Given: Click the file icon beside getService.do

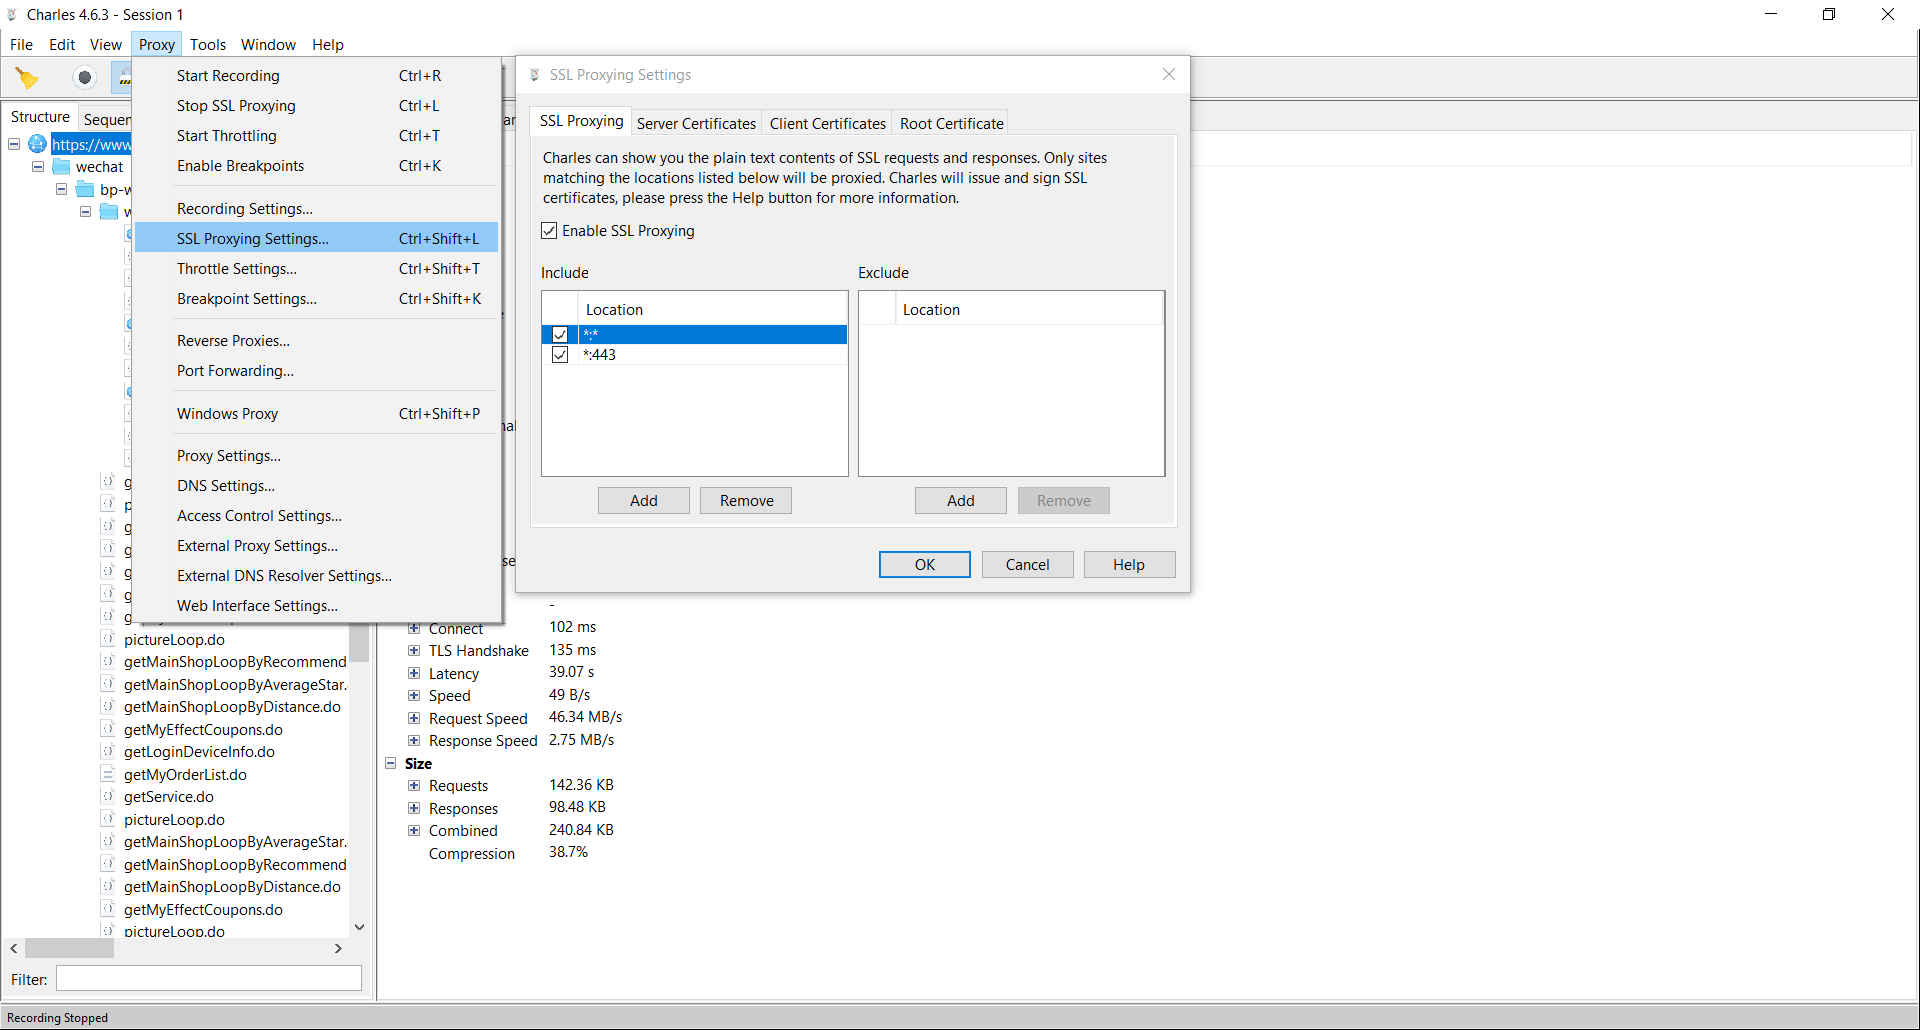Looking at the screenshot, I should (108, 796).
